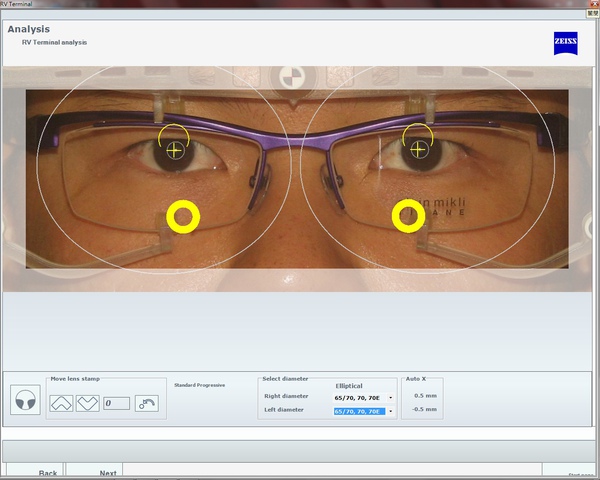Close the RV Terminal window
600x480 pixels.
(596, 3)
